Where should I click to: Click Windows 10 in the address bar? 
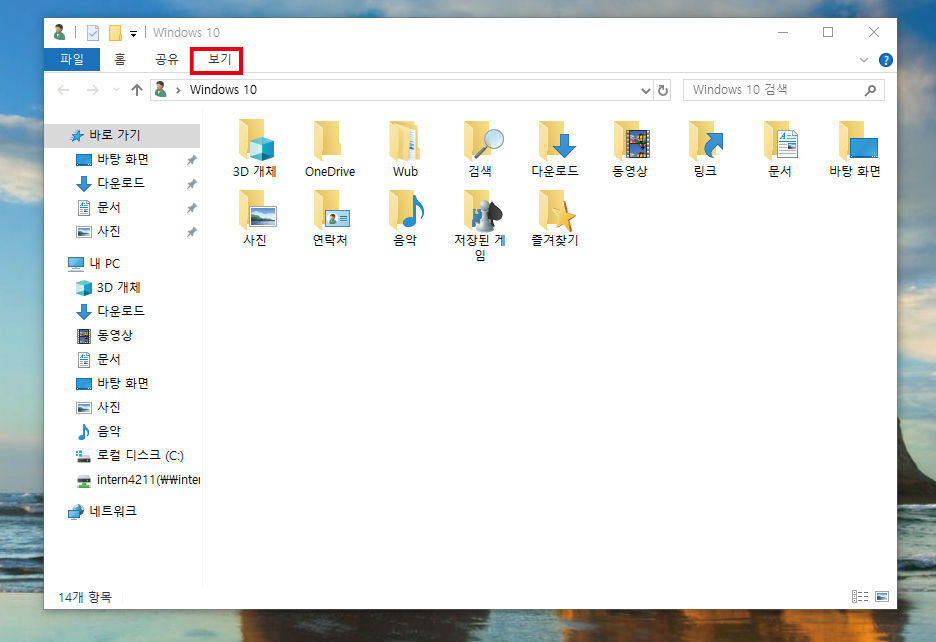point(223,90)
